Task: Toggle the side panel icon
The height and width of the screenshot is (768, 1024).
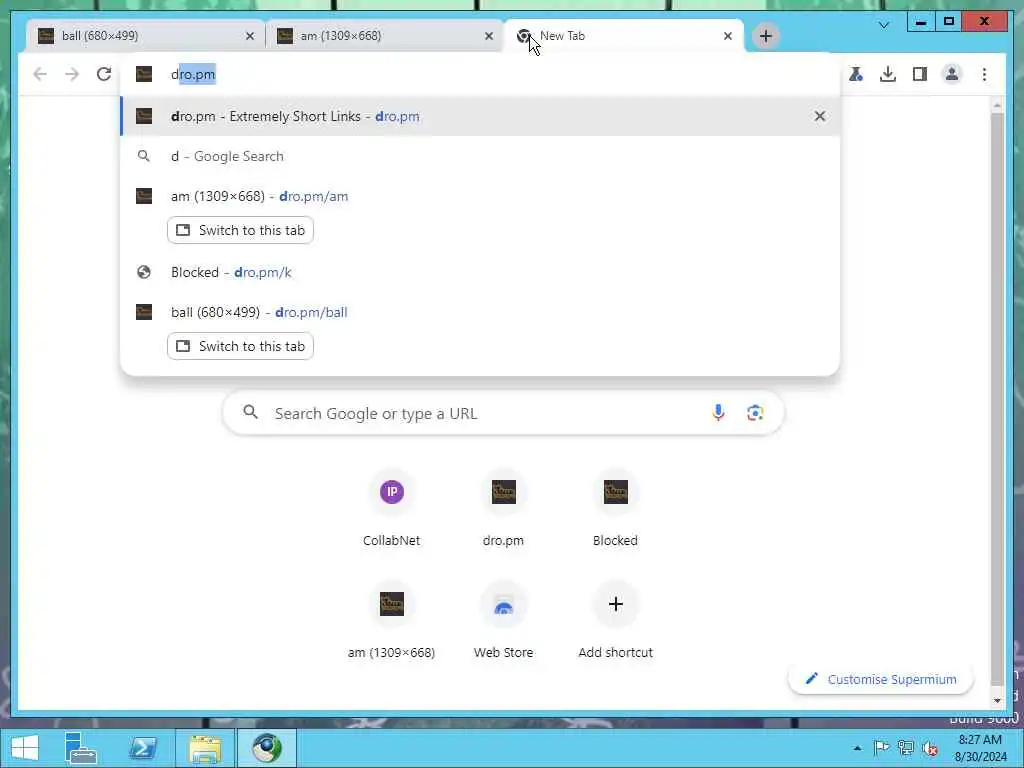Action: click(920, 74)
